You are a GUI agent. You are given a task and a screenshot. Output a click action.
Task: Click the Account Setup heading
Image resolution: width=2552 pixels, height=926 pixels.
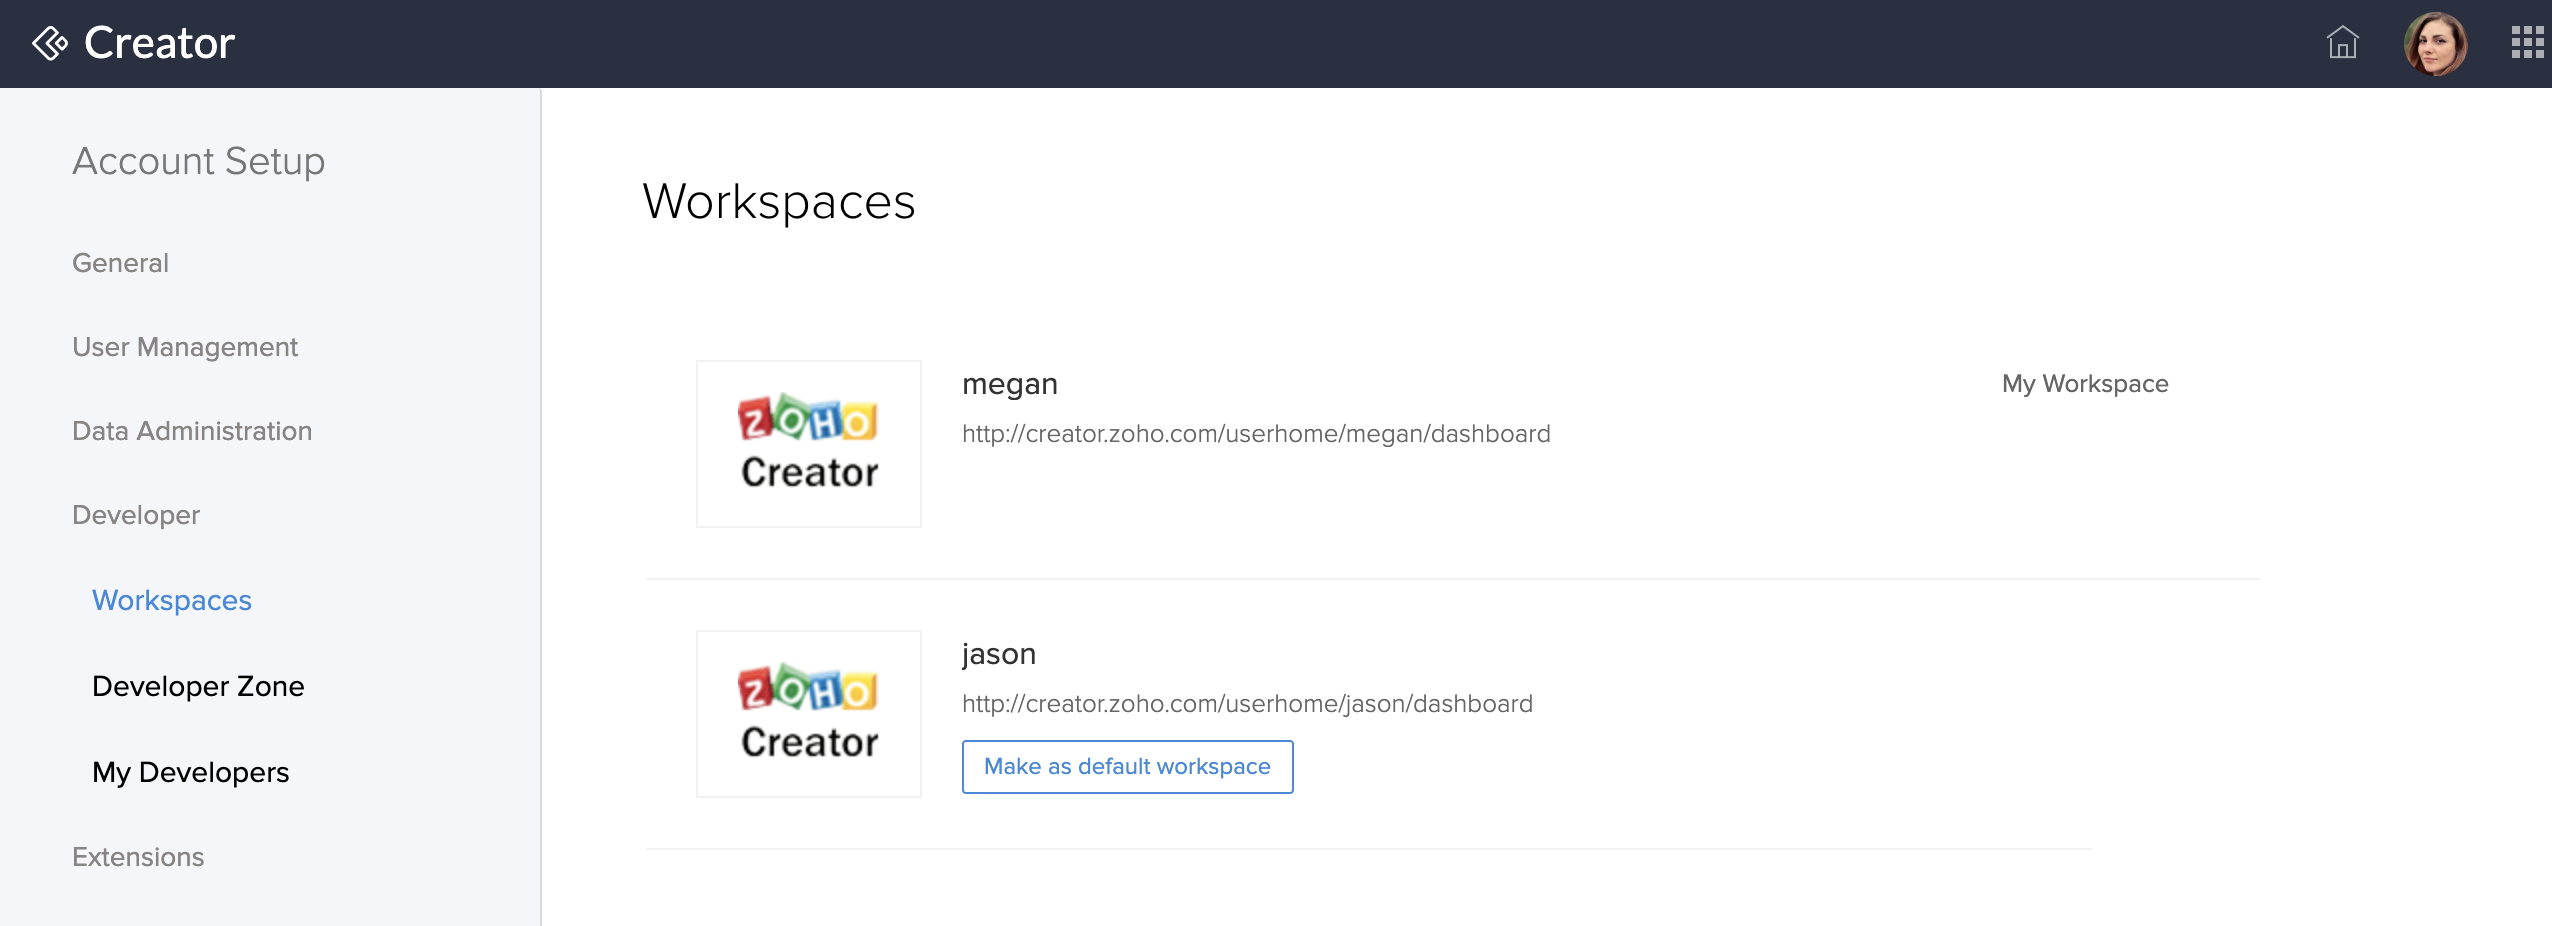pyautogui.click(x=199, y=161)
